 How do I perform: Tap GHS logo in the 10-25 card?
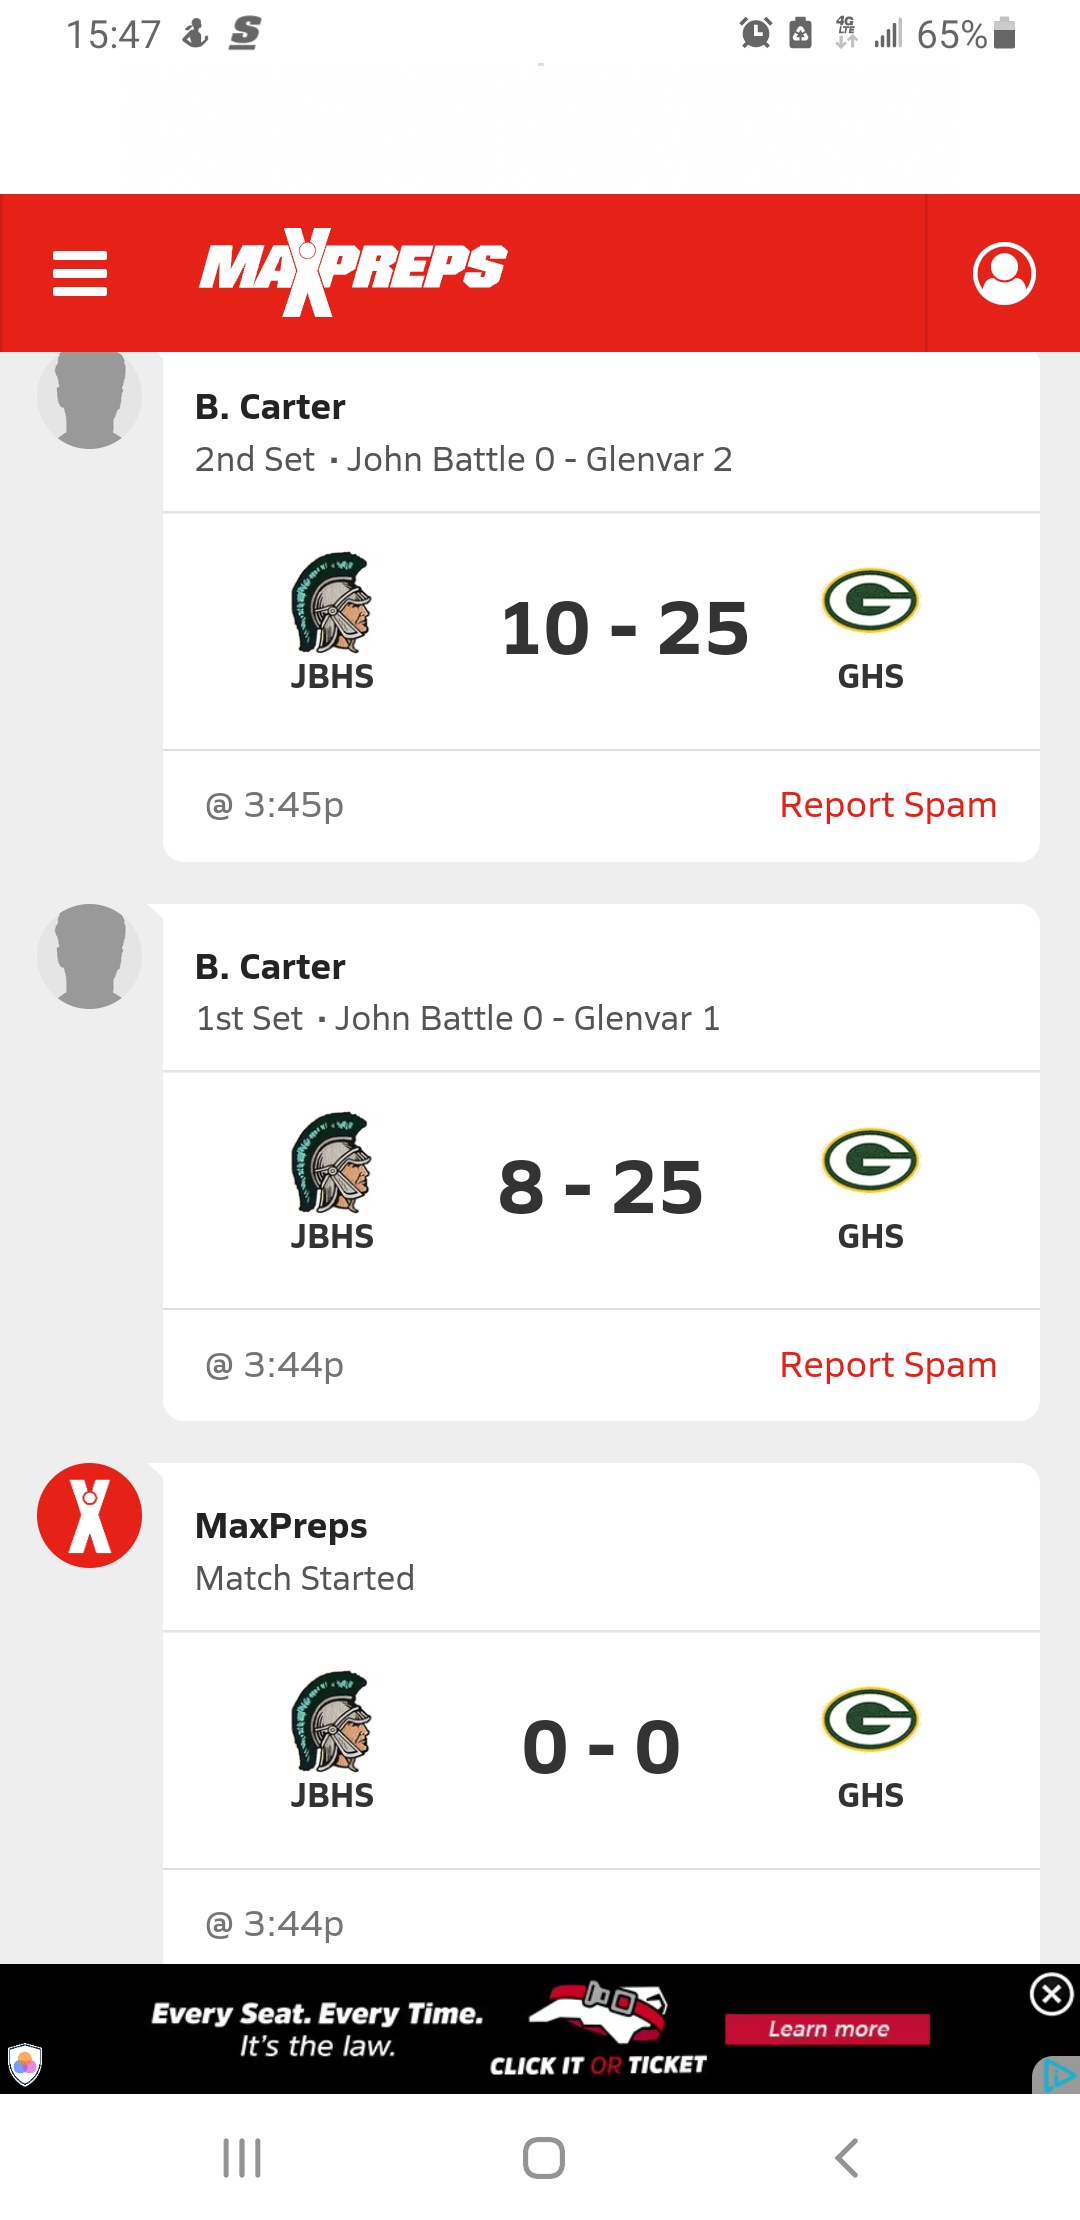(870, 601)
